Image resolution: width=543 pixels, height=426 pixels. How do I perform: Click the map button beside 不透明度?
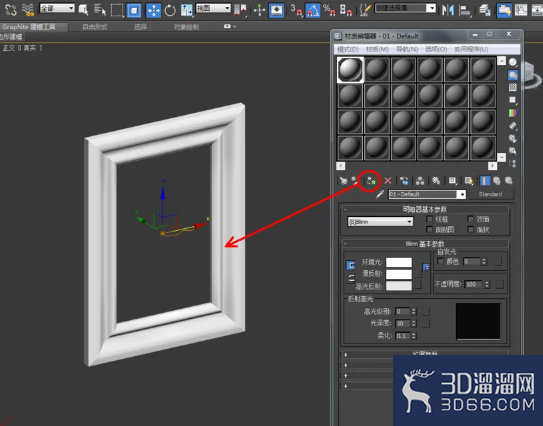499,284
